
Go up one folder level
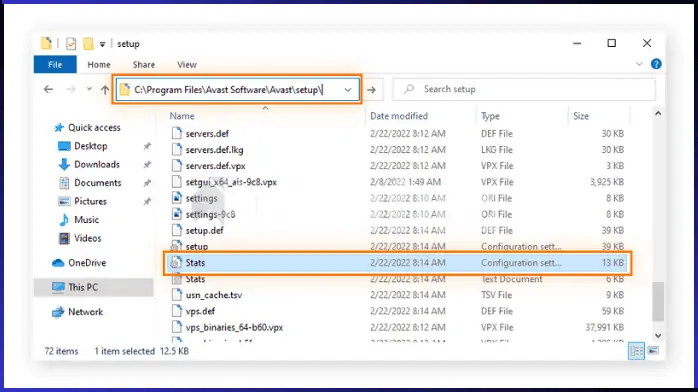(x=105, y=89)
